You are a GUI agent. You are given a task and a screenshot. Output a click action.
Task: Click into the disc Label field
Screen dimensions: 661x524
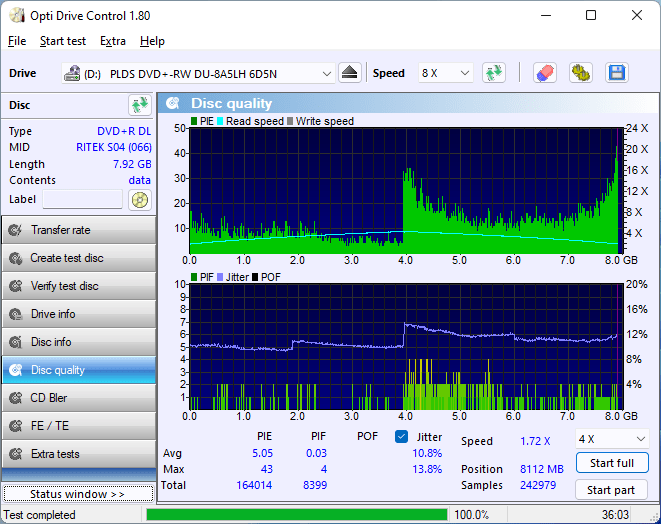[83, 200]
